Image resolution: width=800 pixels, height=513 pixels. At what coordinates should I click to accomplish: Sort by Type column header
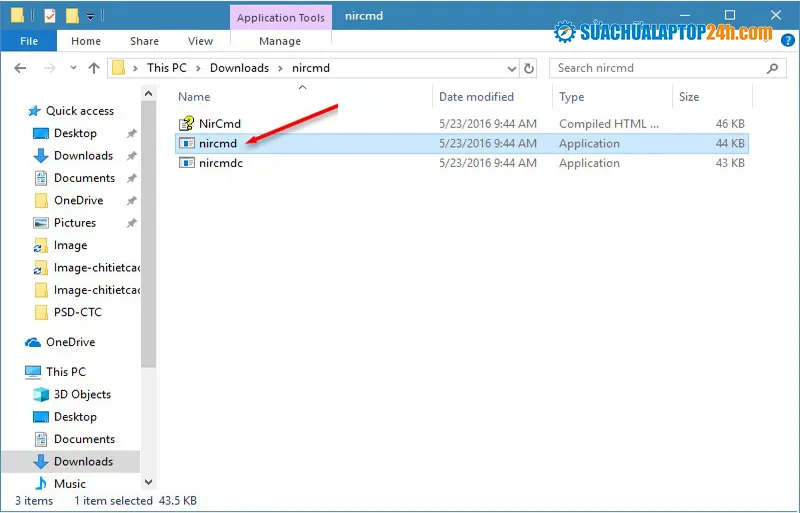pyautogui.click(x=571, y=97)
